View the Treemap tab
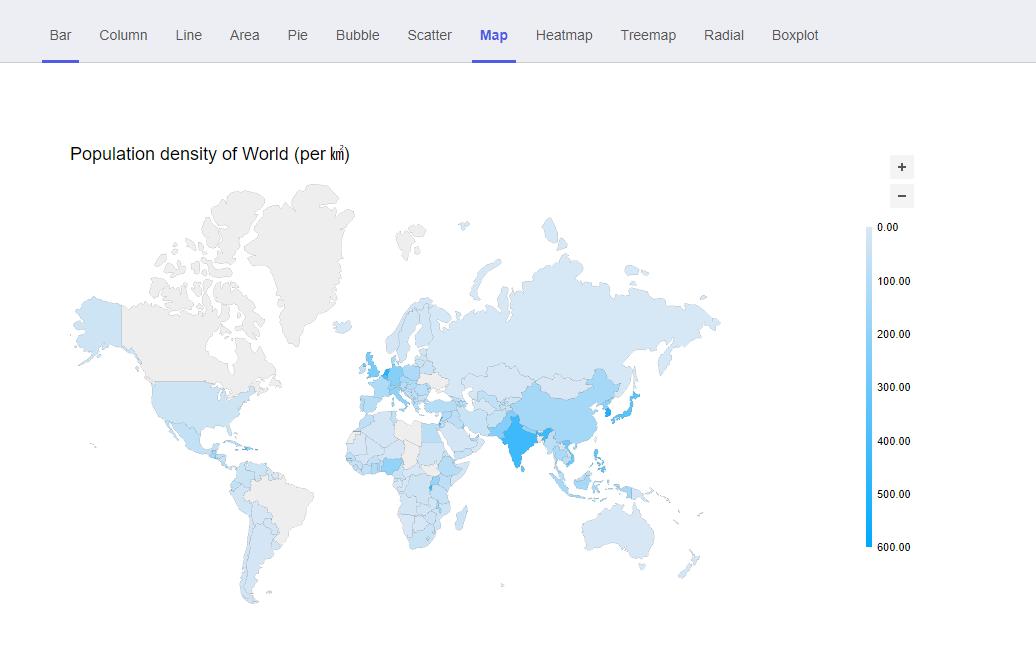The width and height of the screenshot is (1036, 653). point(648,35)
